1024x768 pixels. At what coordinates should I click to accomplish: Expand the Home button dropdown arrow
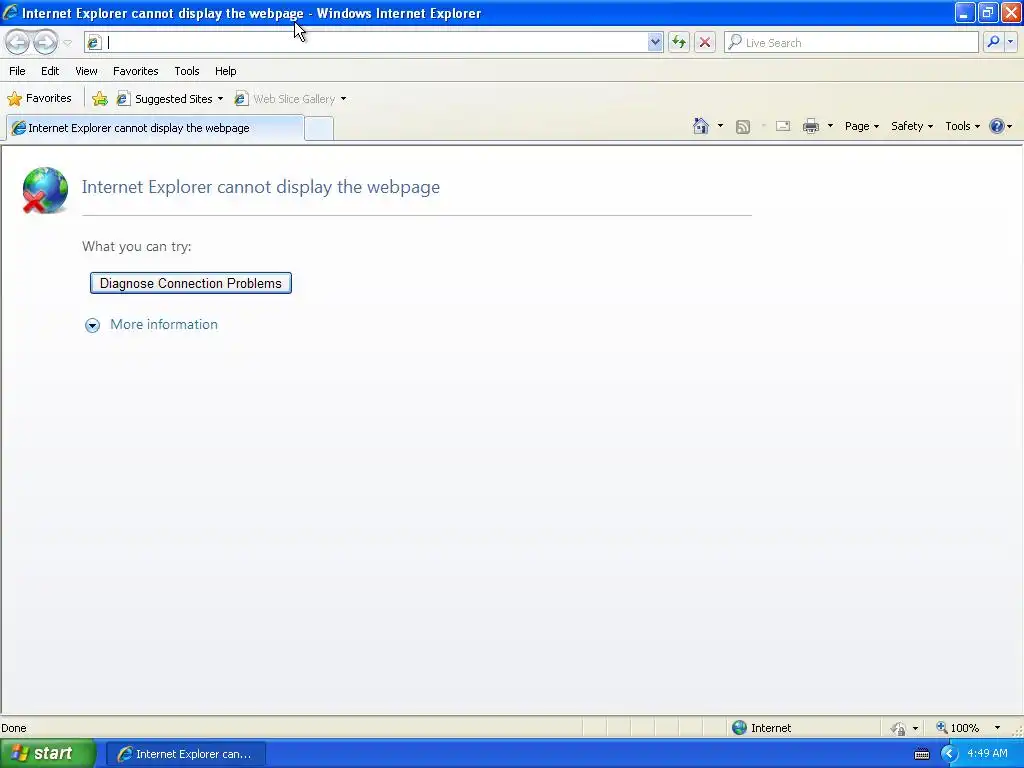click(720, 126)
